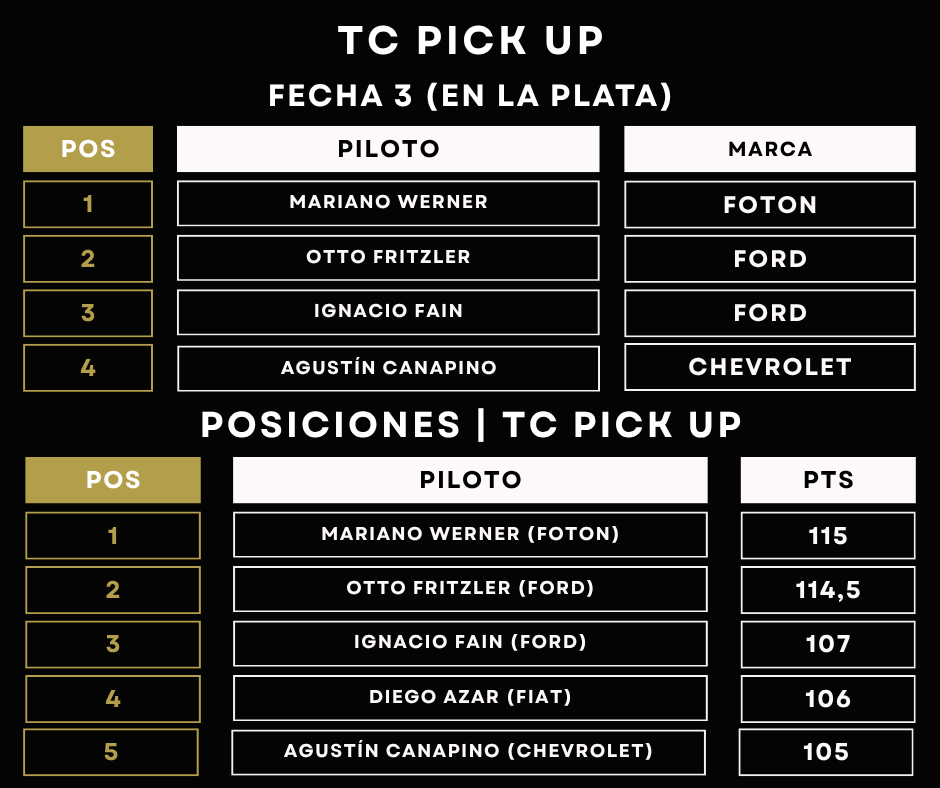The image size is (940, 788).
Task: Select the CHEVROLET brand cell
Action: click(x=769, y=367)
